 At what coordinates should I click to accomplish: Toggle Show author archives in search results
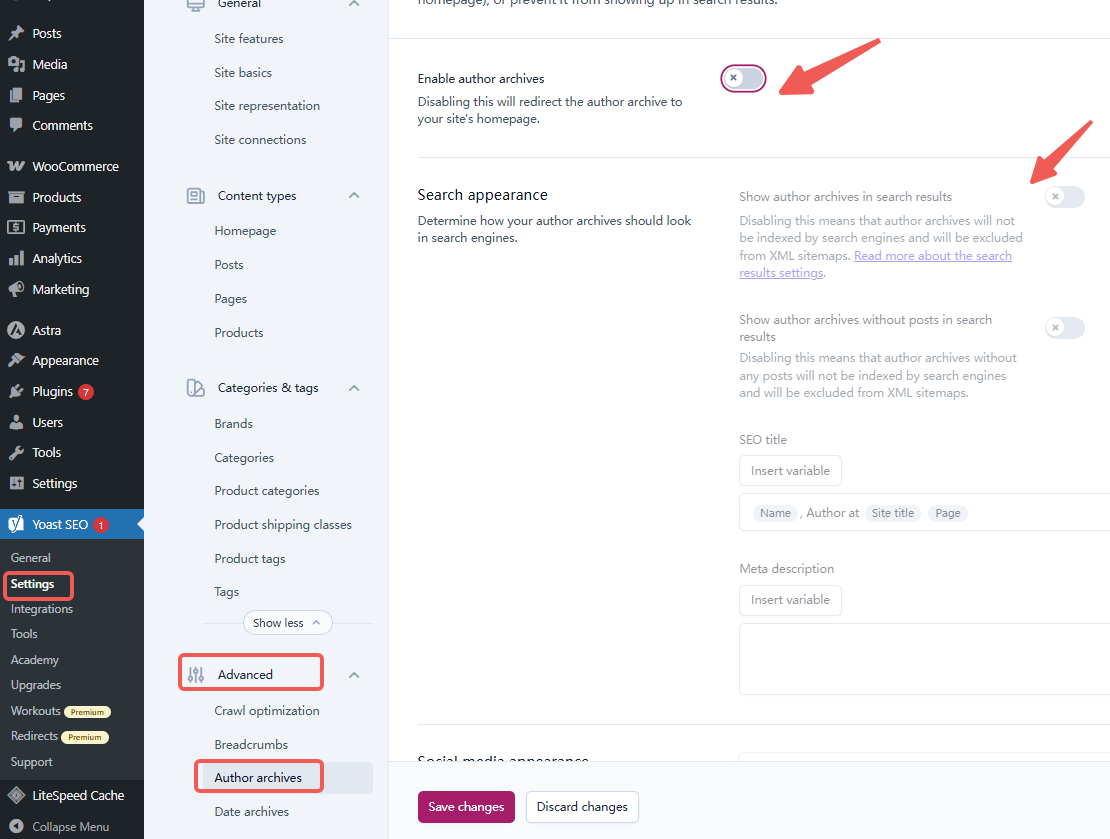[1064, 197]
